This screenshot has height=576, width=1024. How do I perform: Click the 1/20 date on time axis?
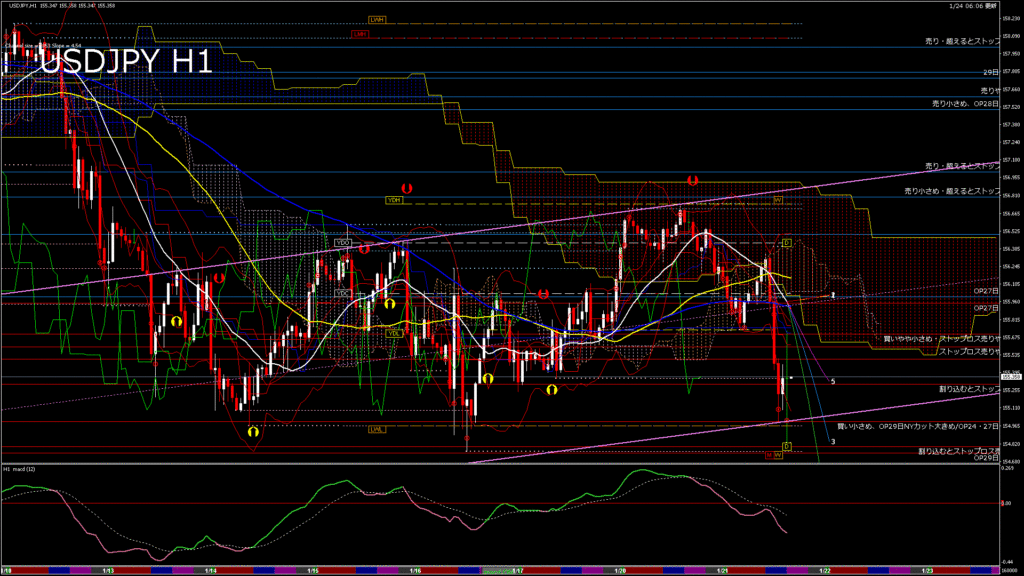620,571
